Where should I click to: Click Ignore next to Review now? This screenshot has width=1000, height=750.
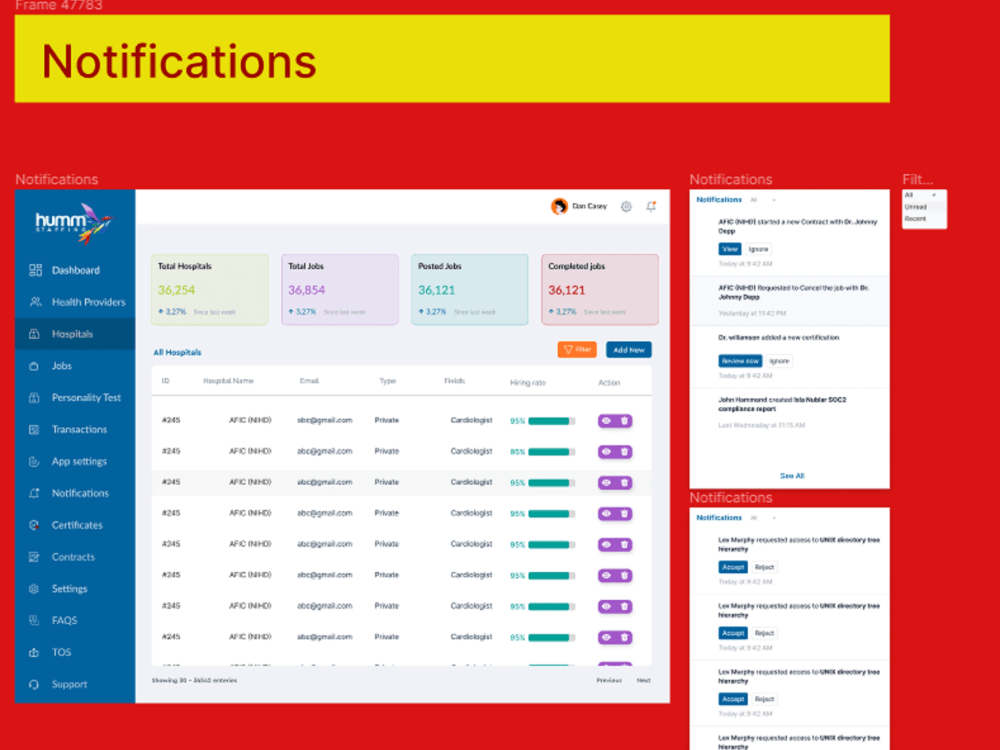pyautogui.click(x=779, y=361)
